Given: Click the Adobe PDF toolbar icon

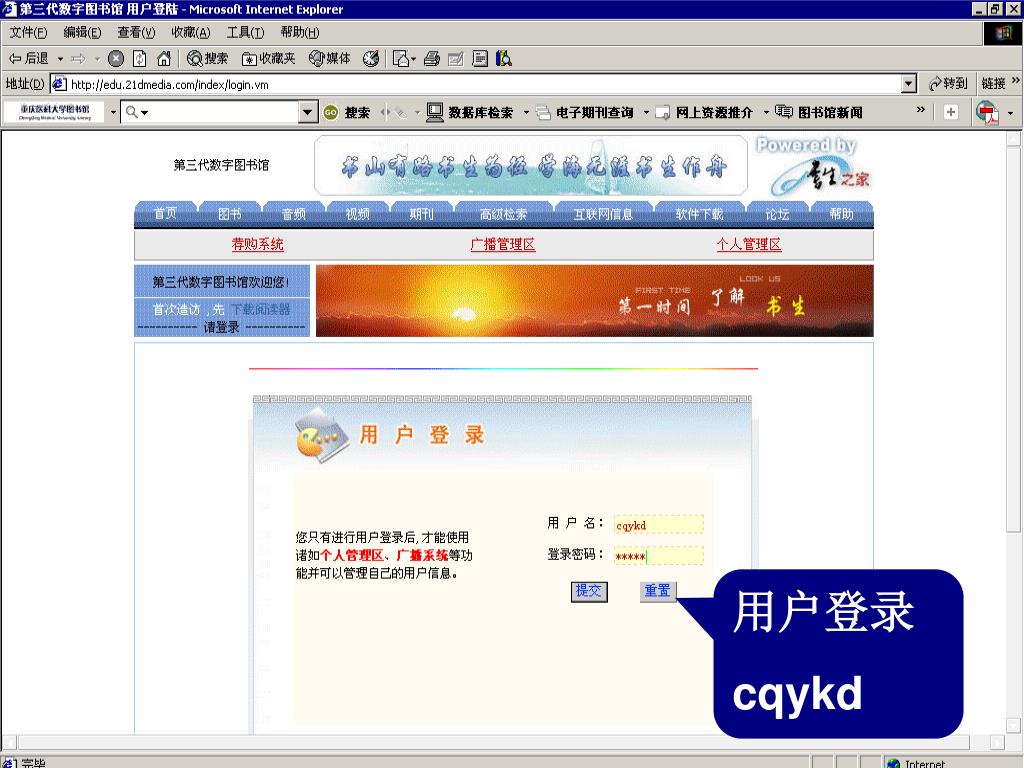Looking at the screenshot, I should [x=987, y=112].
